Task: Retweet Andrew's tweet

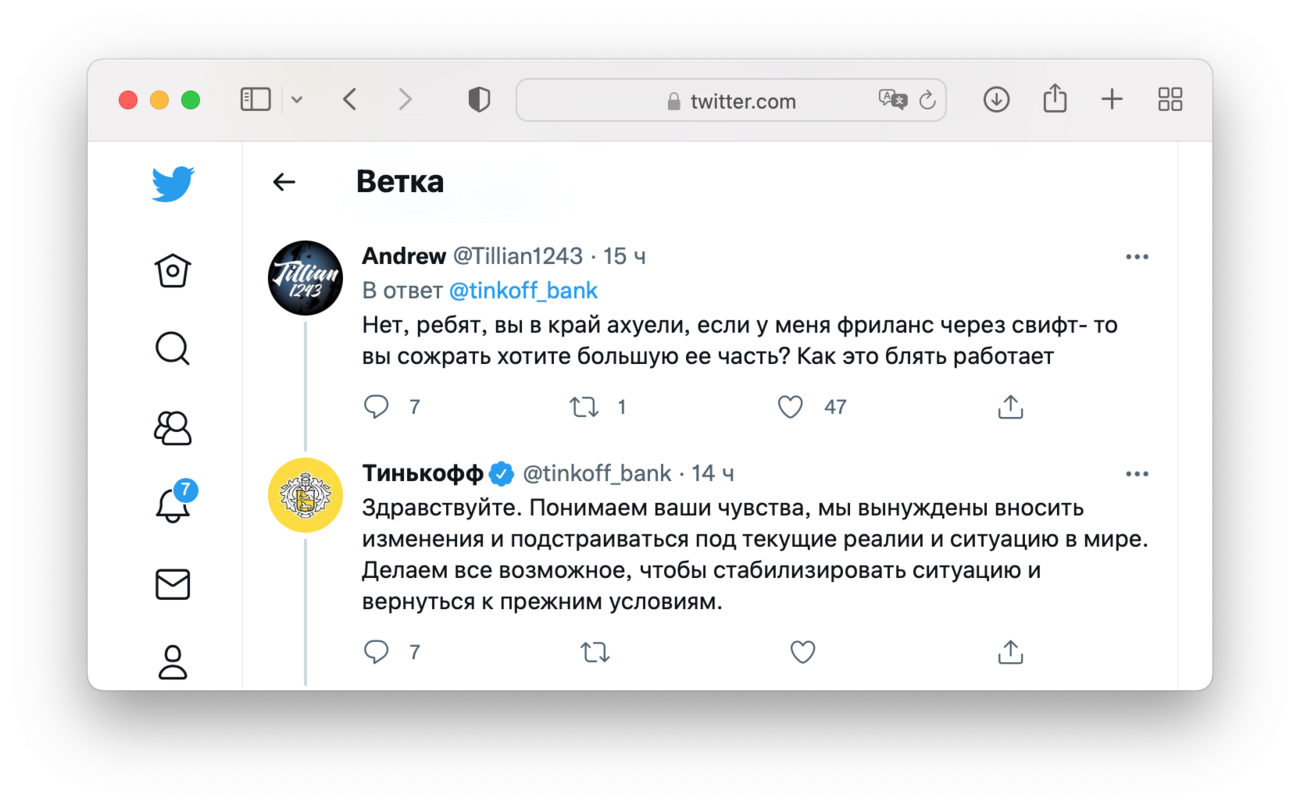Action: (x=584, y=407)
